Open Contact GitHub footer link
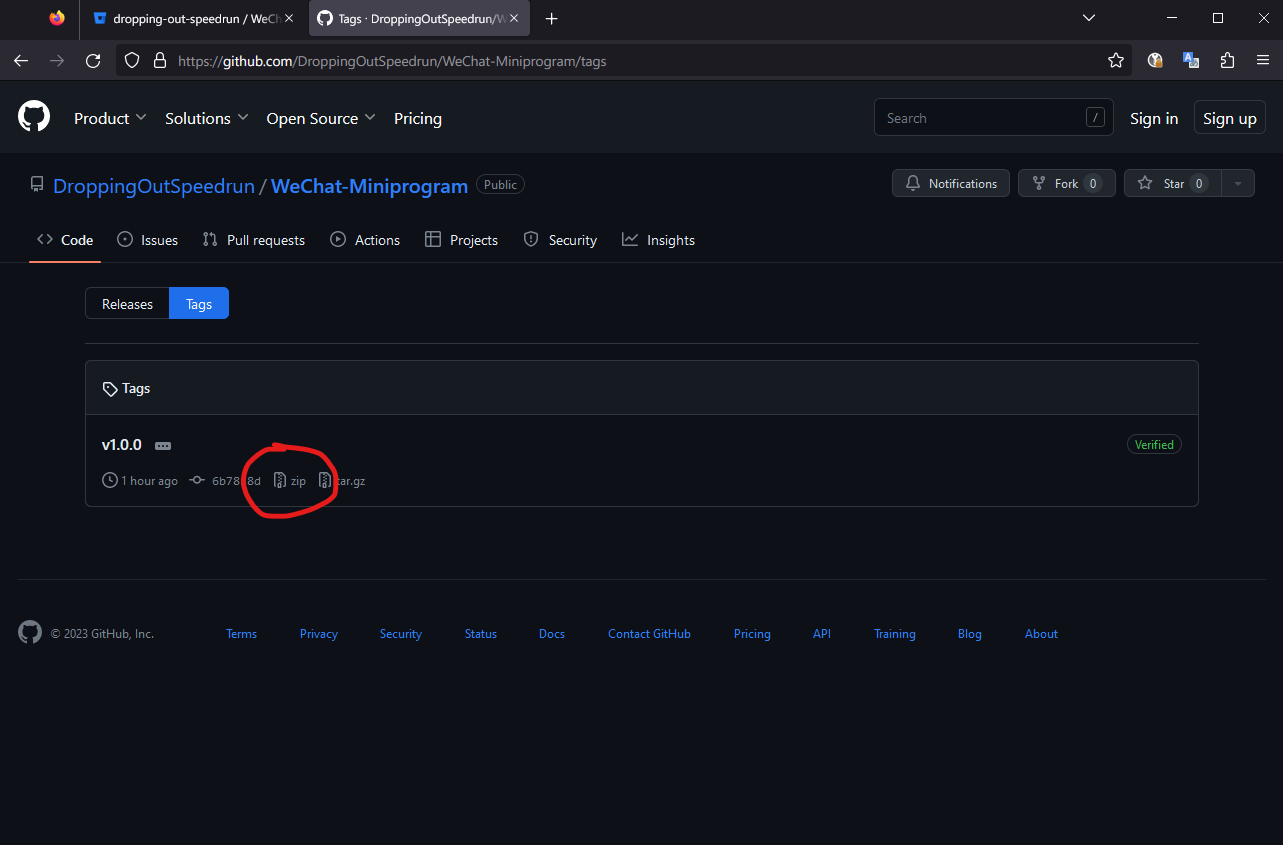This screenshot has width=1283, height=845. (x=649, y=634)
